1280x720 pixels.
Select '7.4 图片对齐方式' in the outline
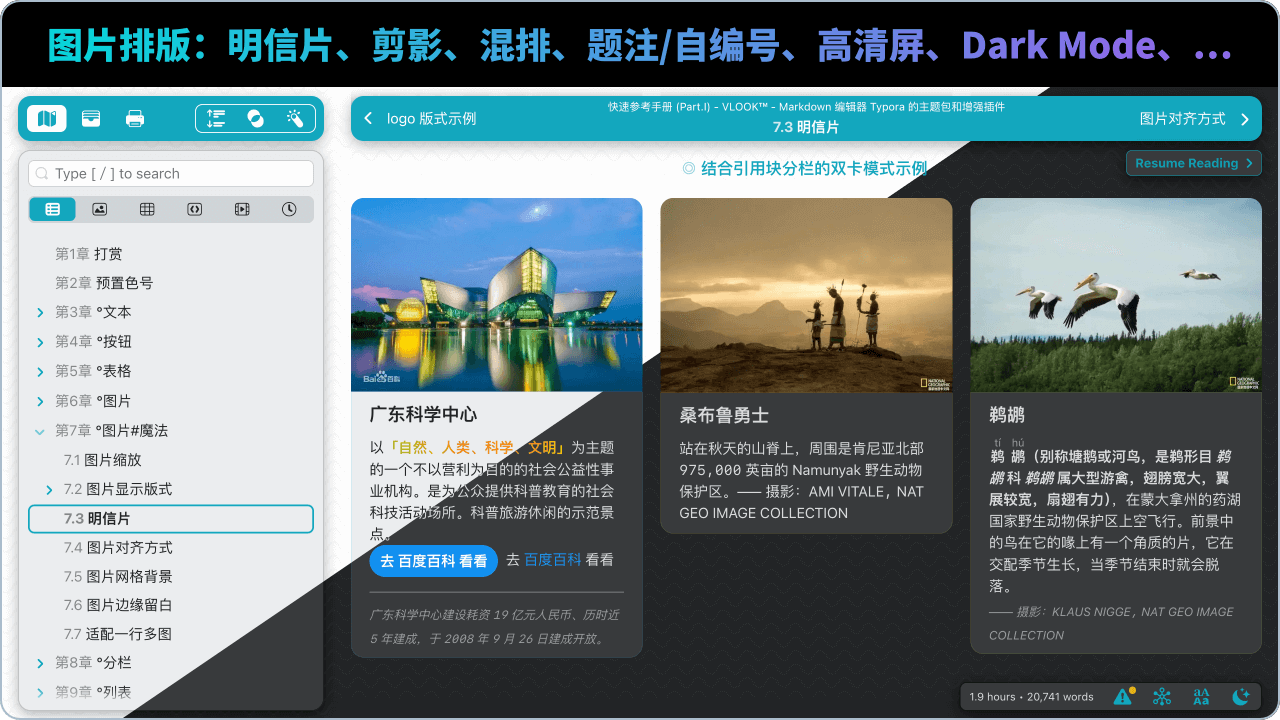pos(118,548)
